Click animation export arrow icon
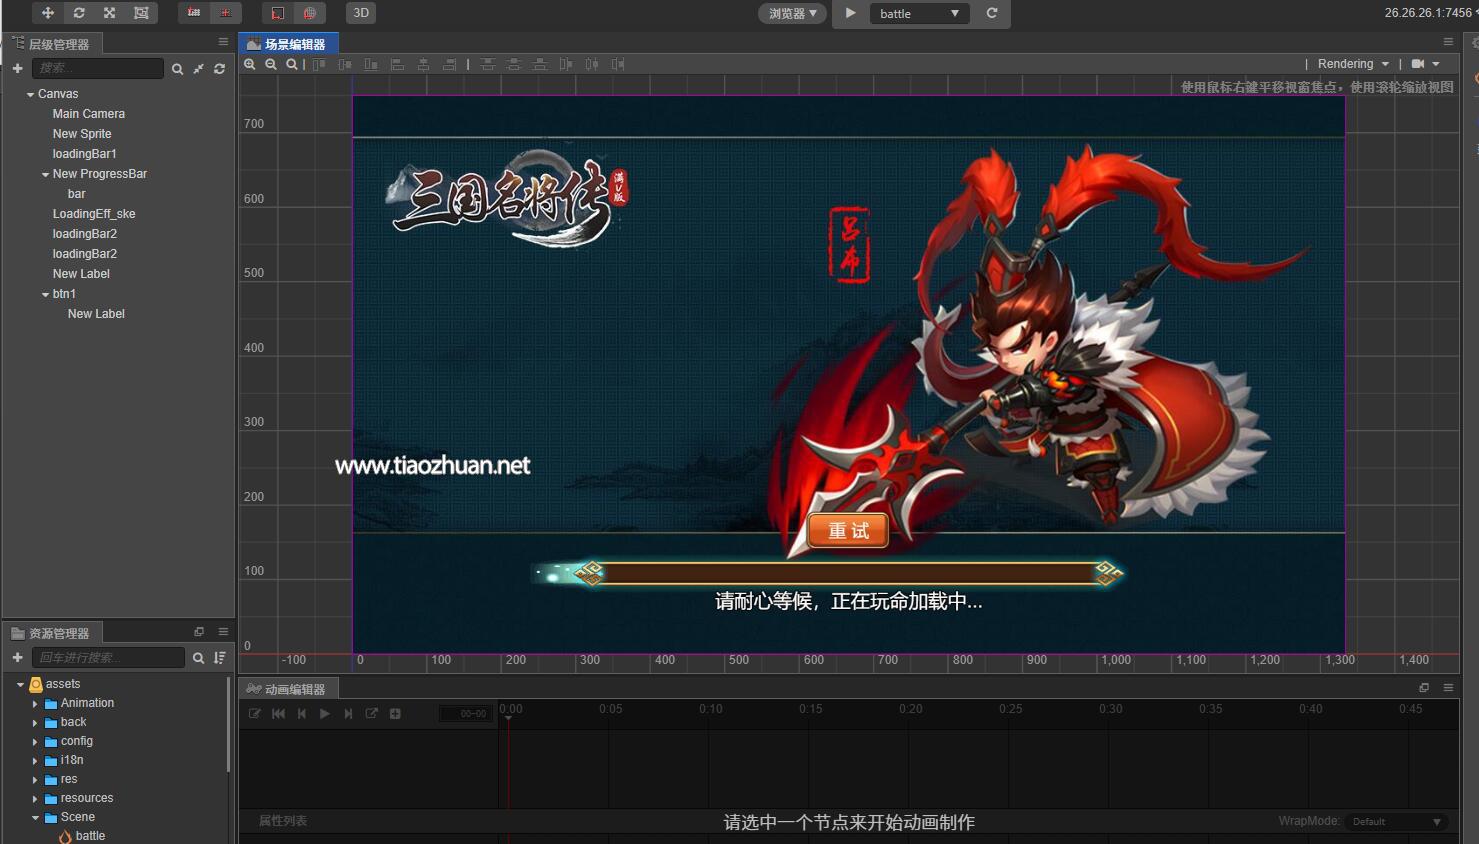Screen dimensions: 1479x844 coord(372,714)
